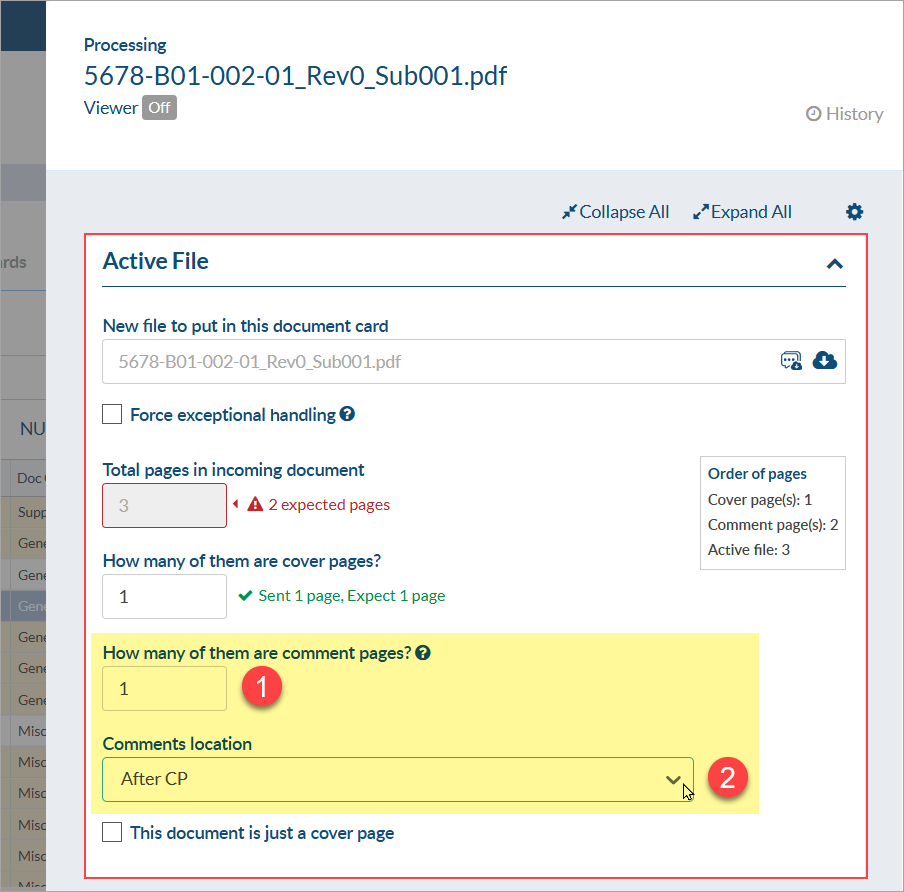This screenshot has height=892, width=904.
Task: Click the Order of pages heading
Action: 757,473
